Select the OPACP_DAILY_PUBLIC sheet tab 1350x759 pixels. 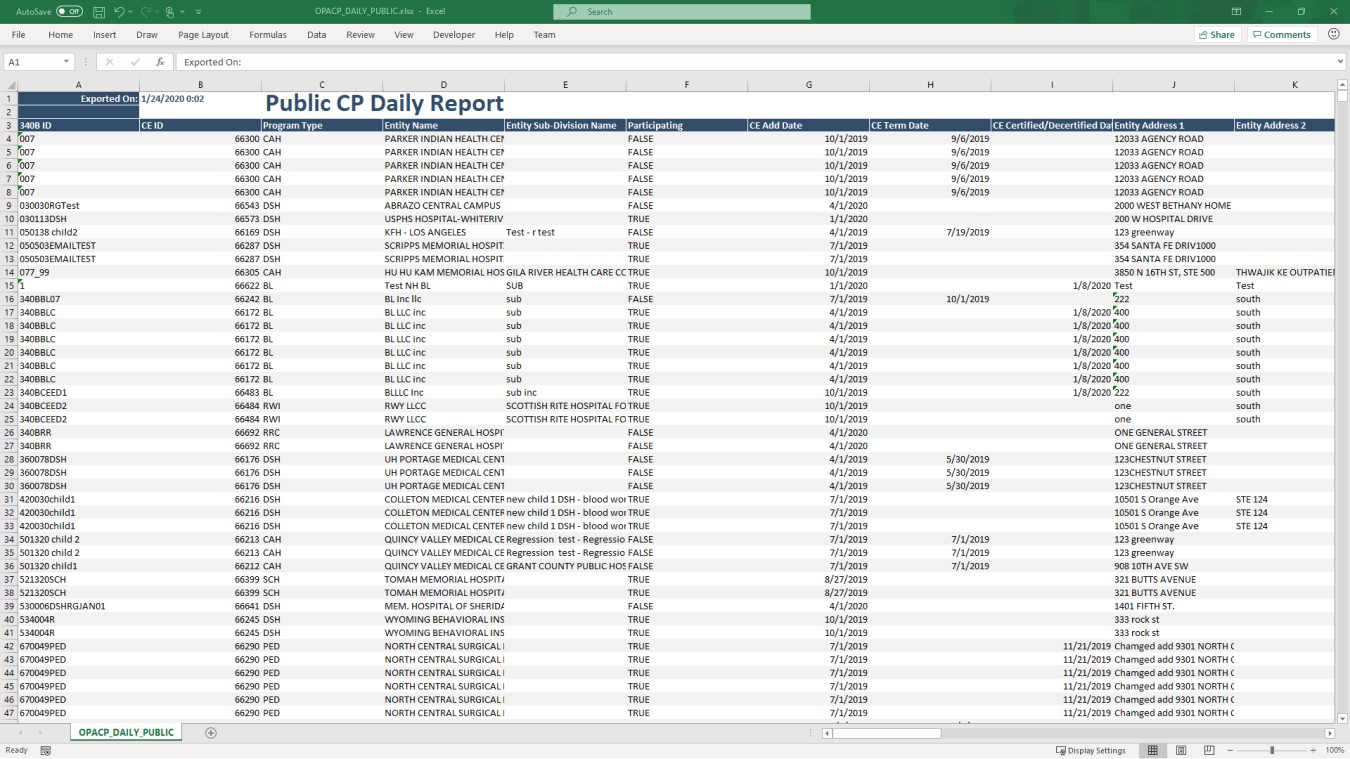tap(127, 733)
